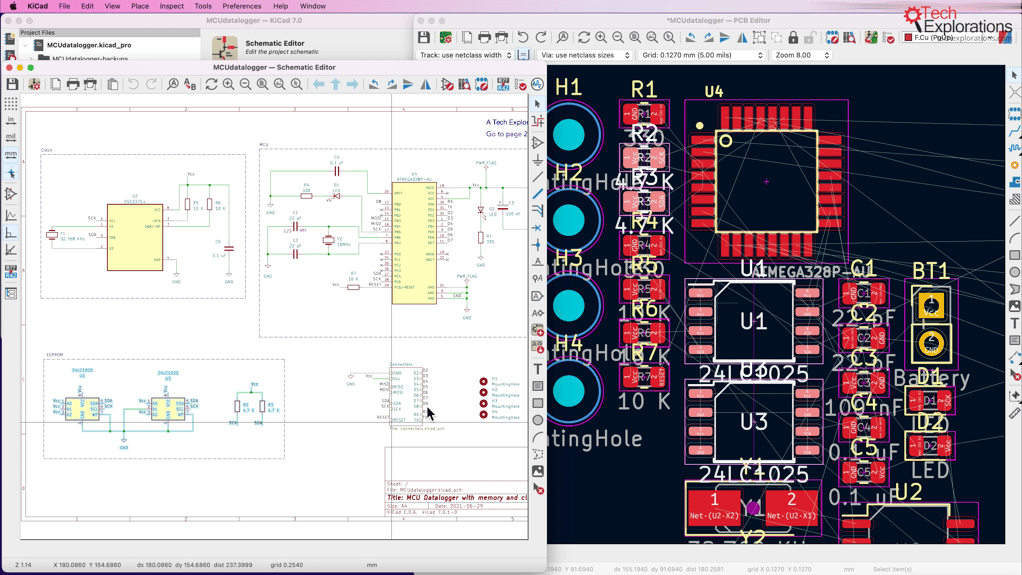Open the Inspect menu
The image size is (1022, 575).
pos(171,6)
